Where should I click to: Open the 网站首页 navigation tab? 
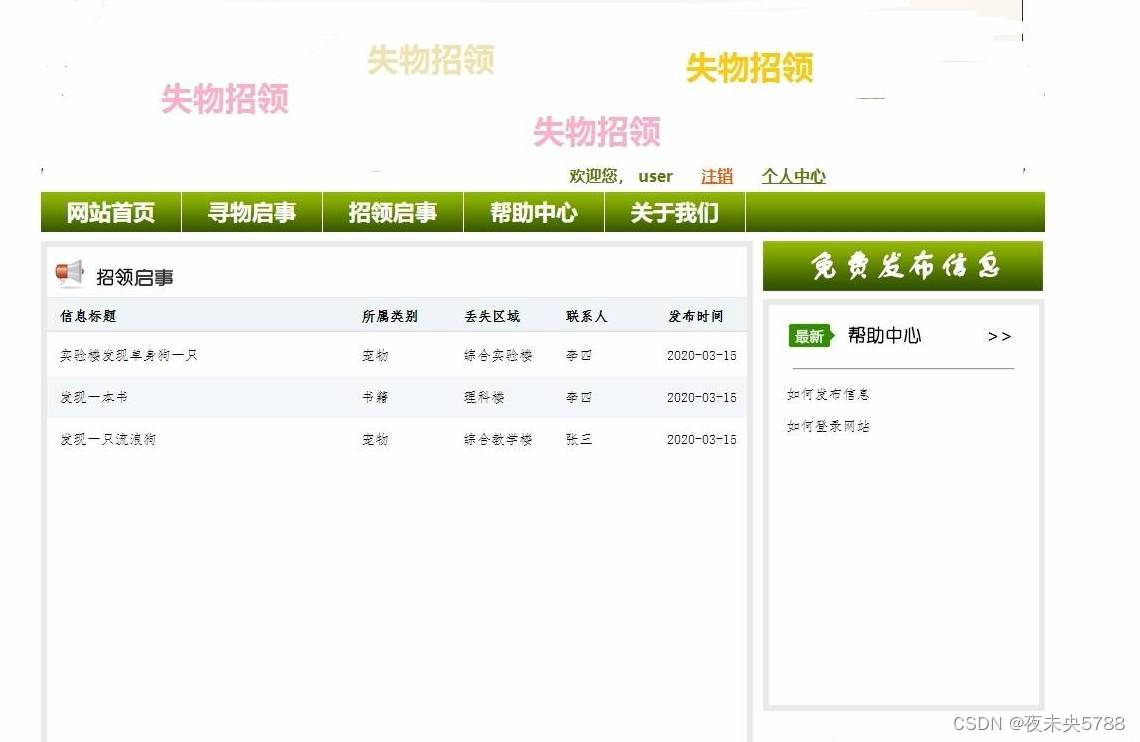111,212
